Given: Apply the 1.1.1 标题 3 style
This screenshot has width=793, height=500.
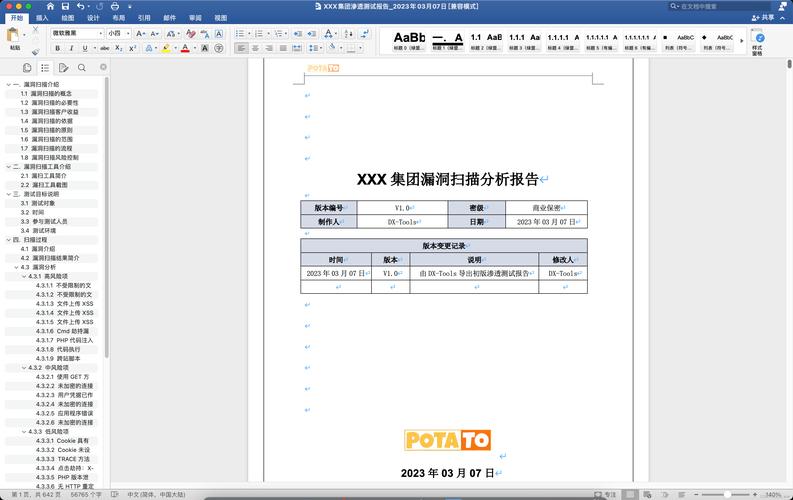Looking at the screenshot, I should (x=524, y=40).
